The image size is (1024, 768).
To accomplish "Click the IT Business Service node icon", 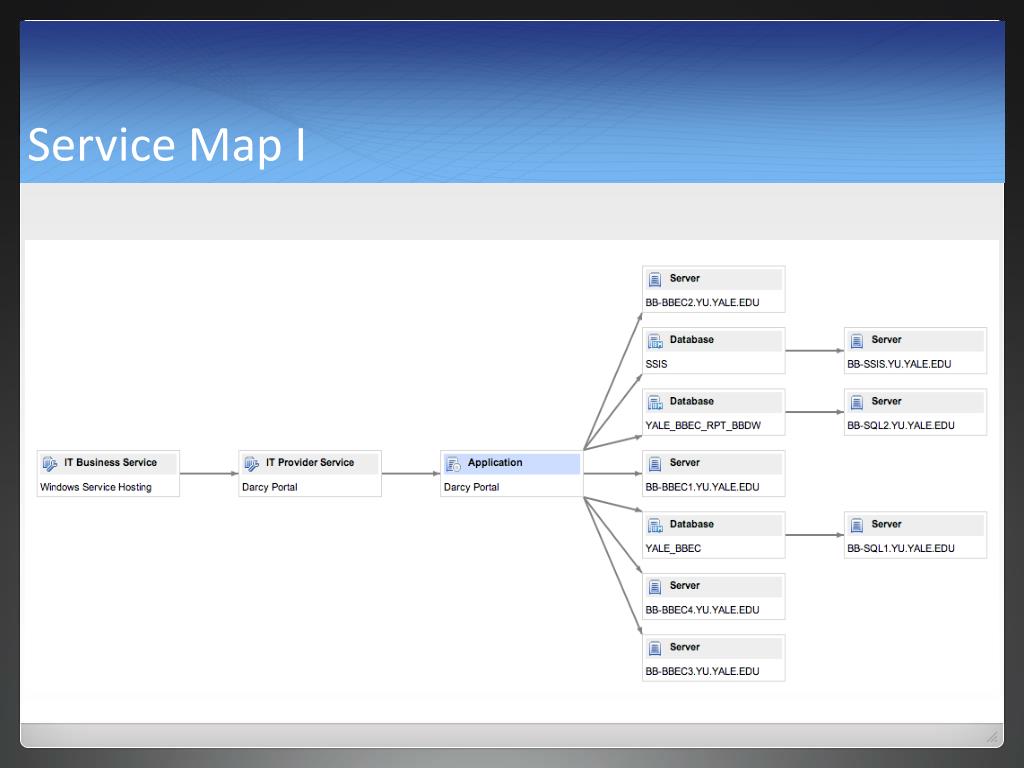I will click(x=50, y=464).
